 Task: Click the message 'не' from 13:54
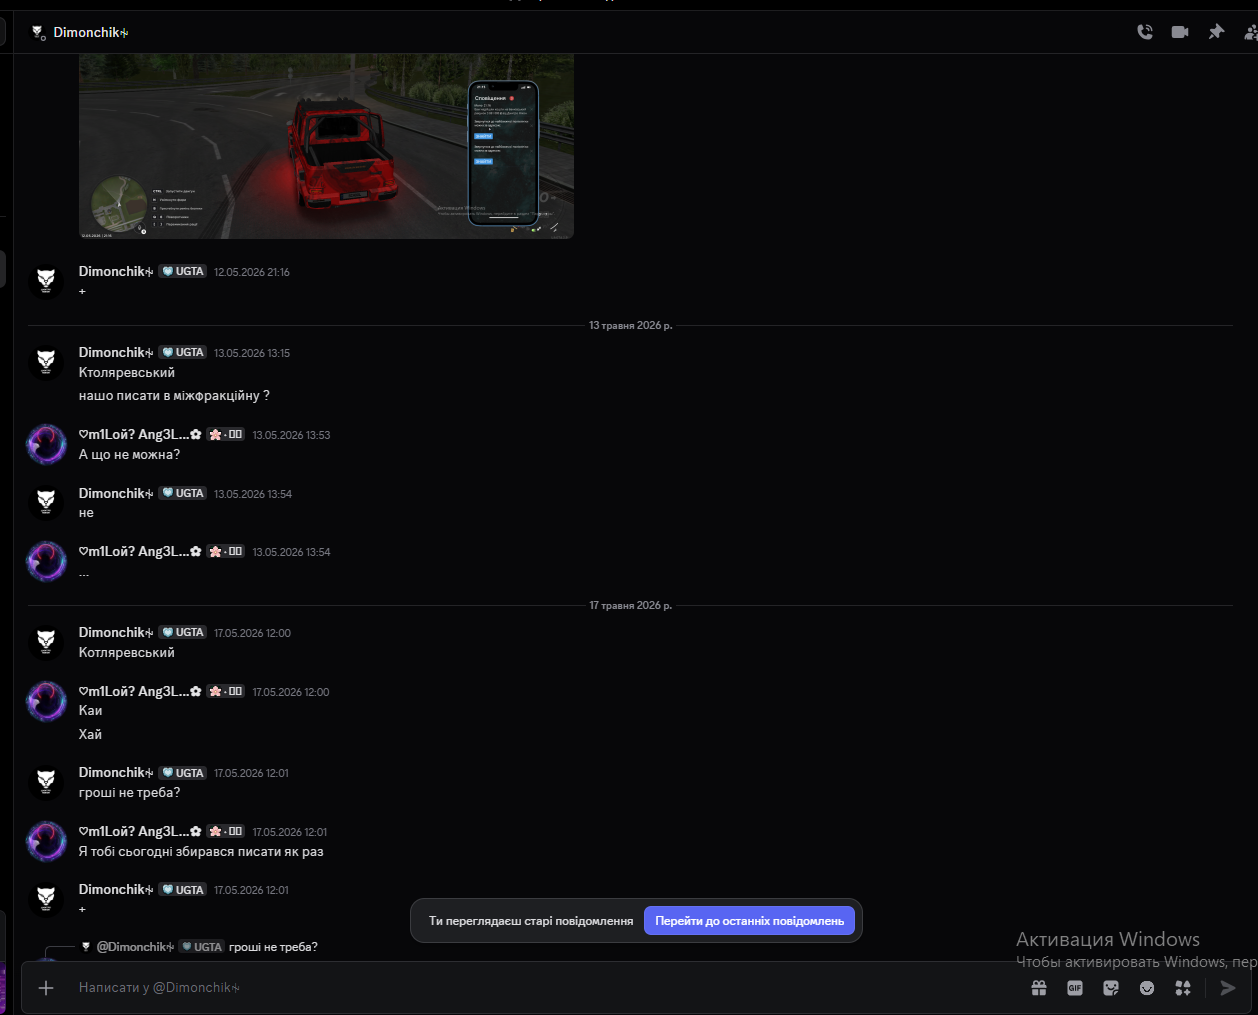pyautogui.click(x=86, y=513)
